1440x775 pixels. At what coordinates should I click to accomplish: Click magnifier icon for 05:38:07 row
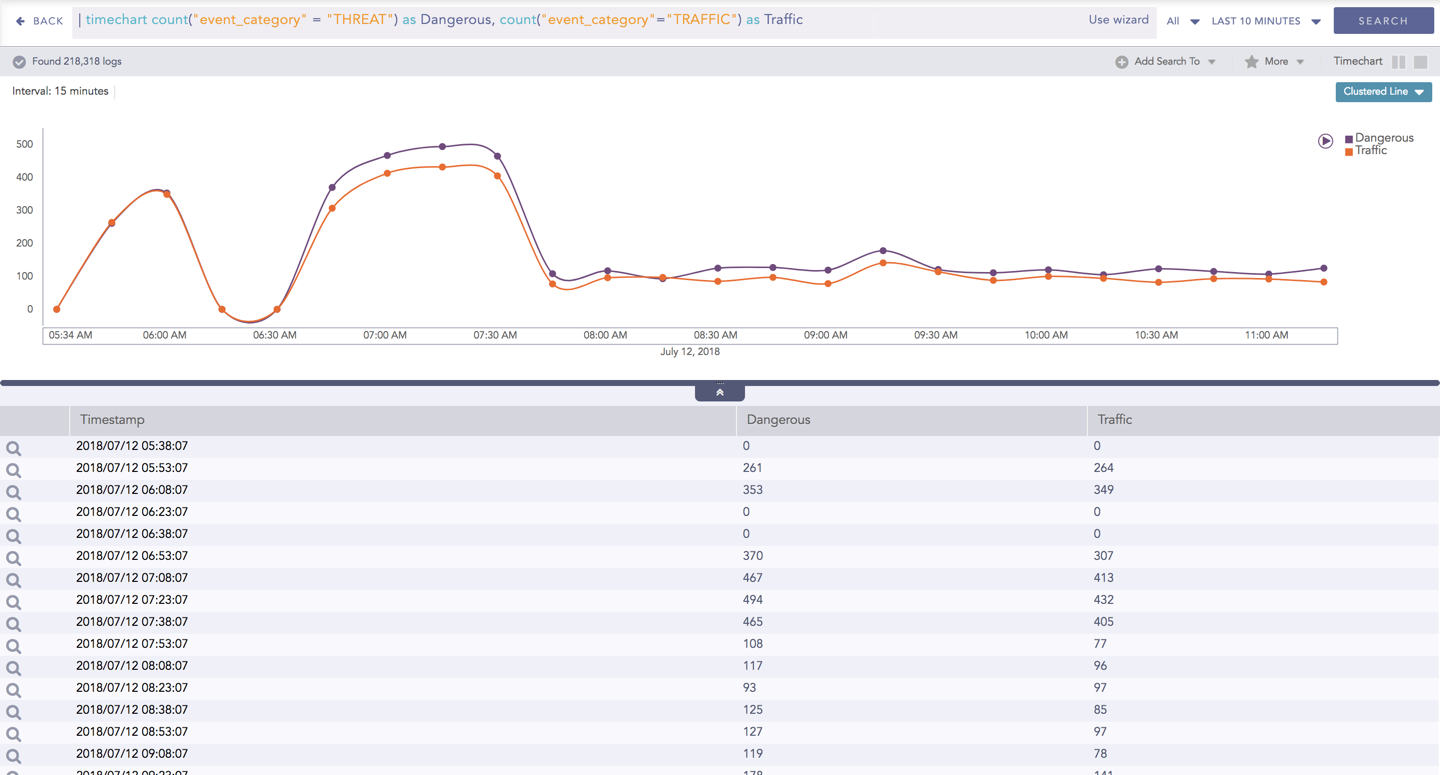click(x=14, y=448)
